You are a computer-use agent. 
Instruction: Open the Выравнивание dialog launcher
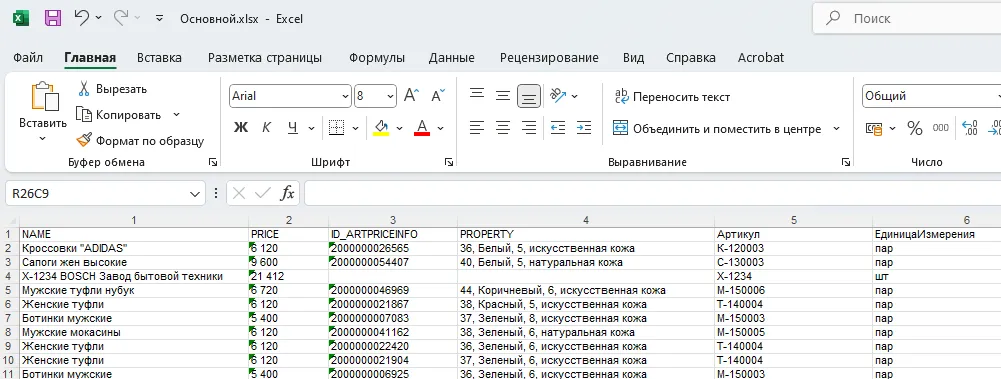[846, 163]
